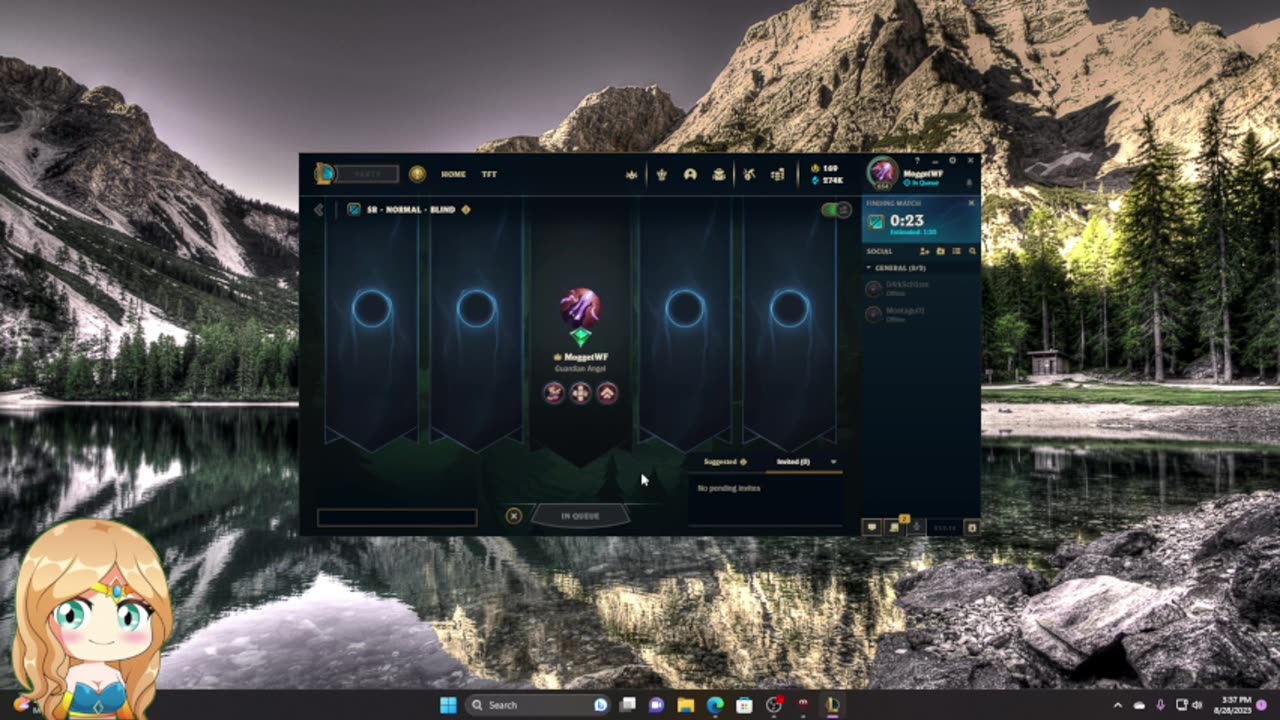Open the friends list options icon
Image resolution: width=1280 pixels, height=720 pixels.
[x=956, y=251]
